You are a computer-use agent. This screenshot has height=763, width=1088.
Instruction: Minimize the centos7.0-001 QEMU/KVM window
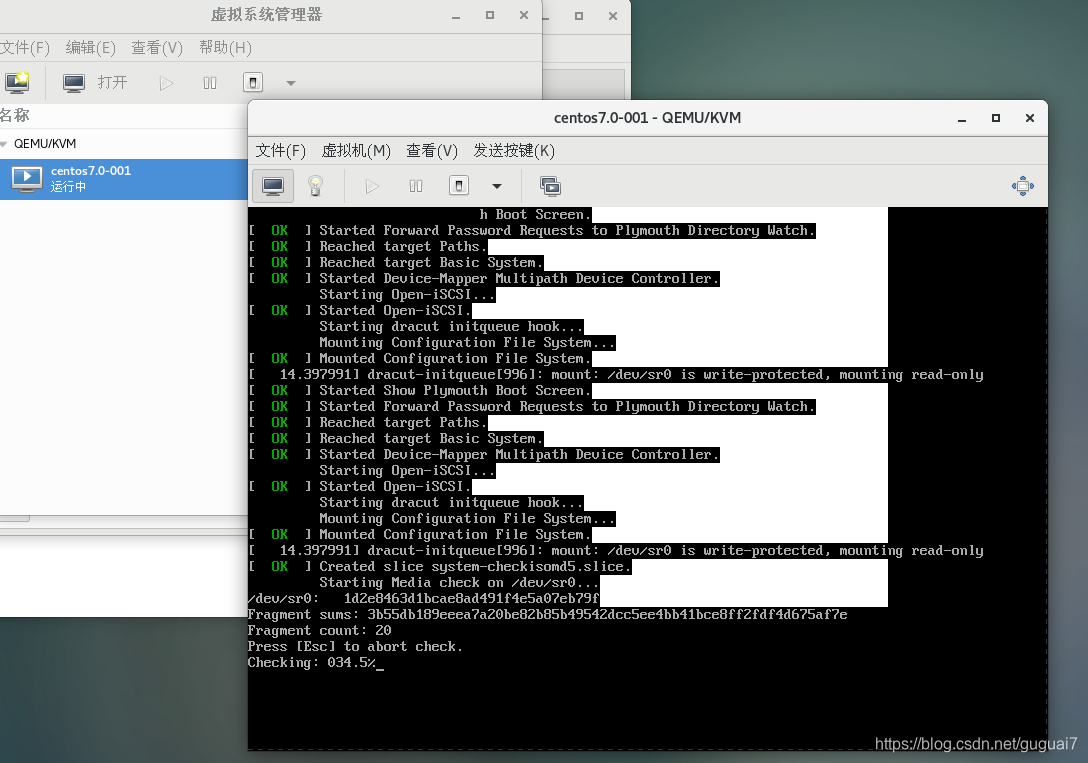[x=962, y=119]
